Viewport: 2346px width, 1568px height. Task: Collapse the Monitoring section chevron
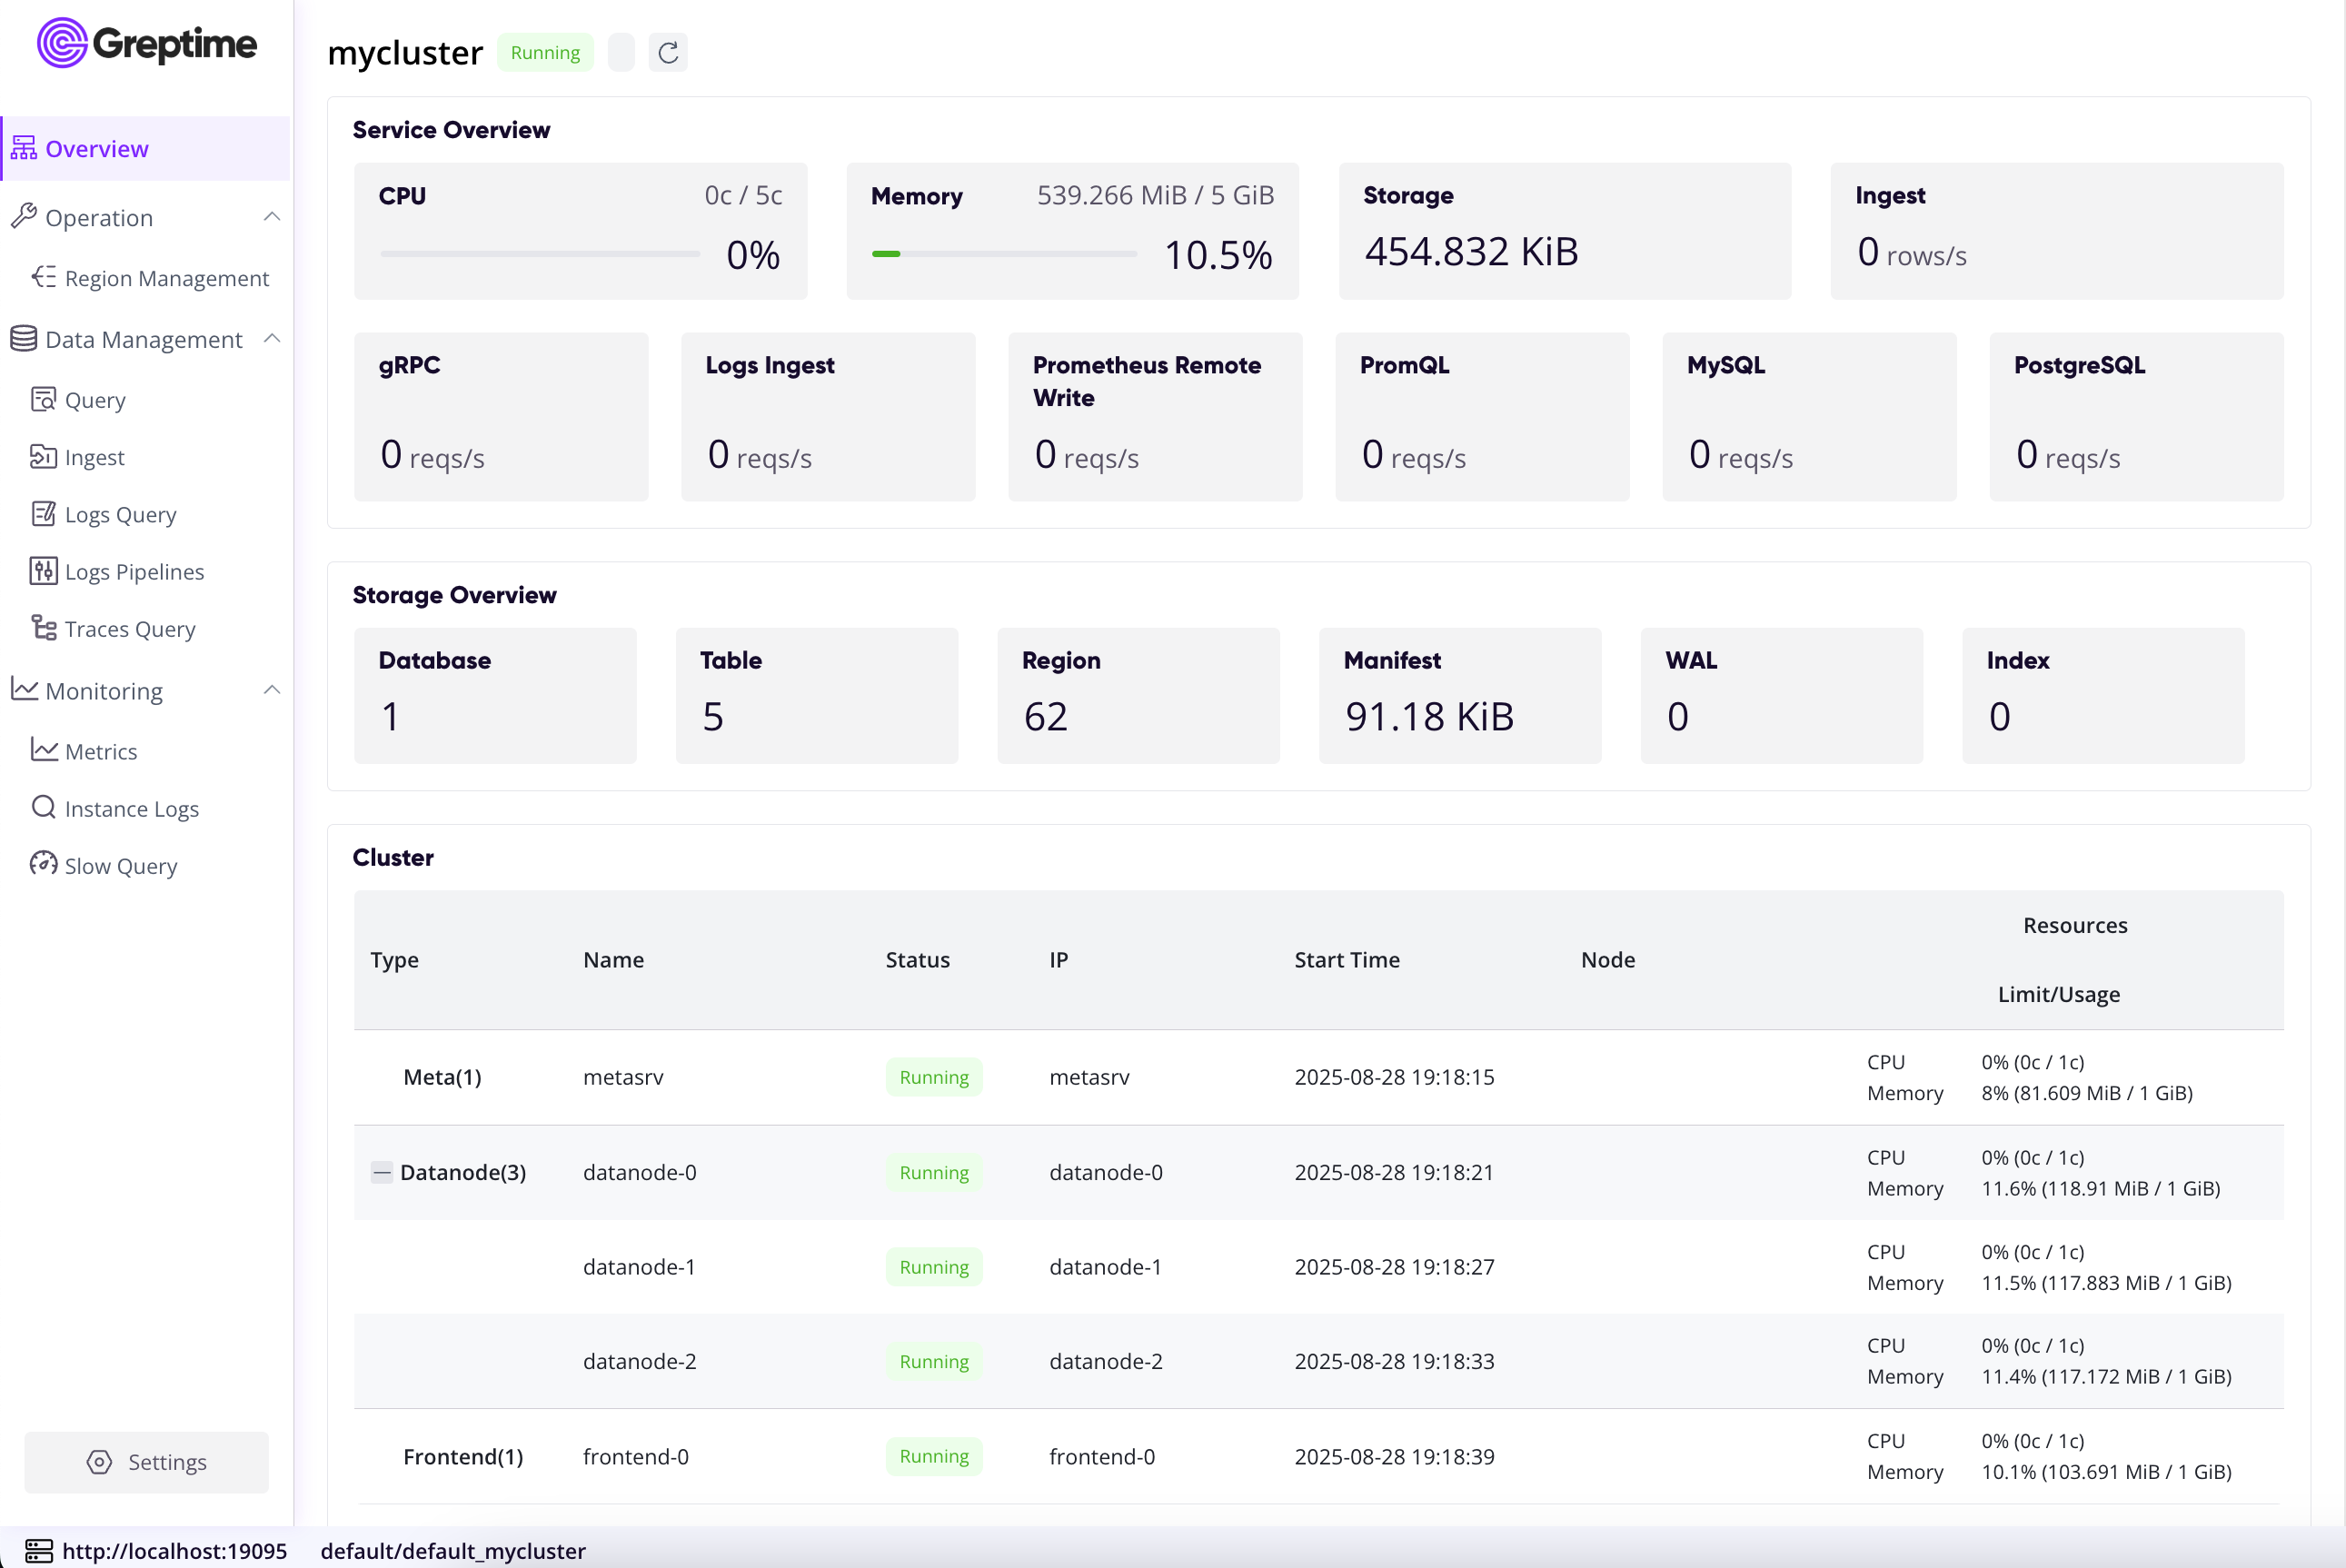pyautogui.click(x=271, y=690)
